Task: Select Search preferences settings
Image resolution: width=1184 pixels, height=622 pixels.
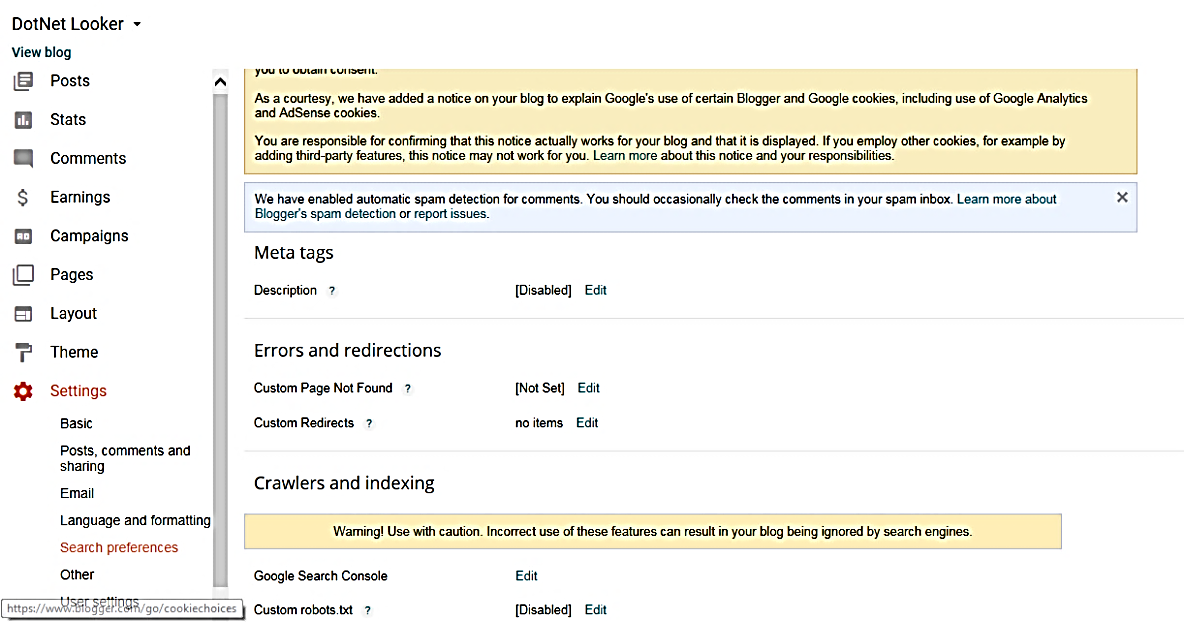Action: click(x=119, y=547)
